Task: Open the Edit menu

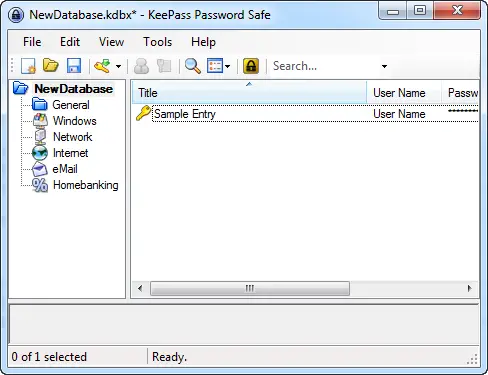Action: coord(70,42)
